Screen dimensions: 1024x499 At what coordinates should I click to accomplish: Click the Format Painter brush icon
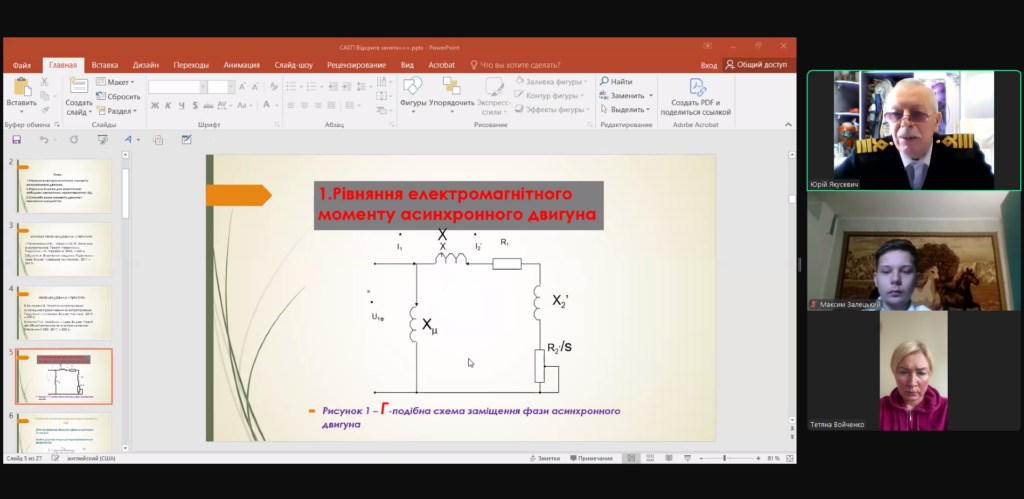click(44, 108)
